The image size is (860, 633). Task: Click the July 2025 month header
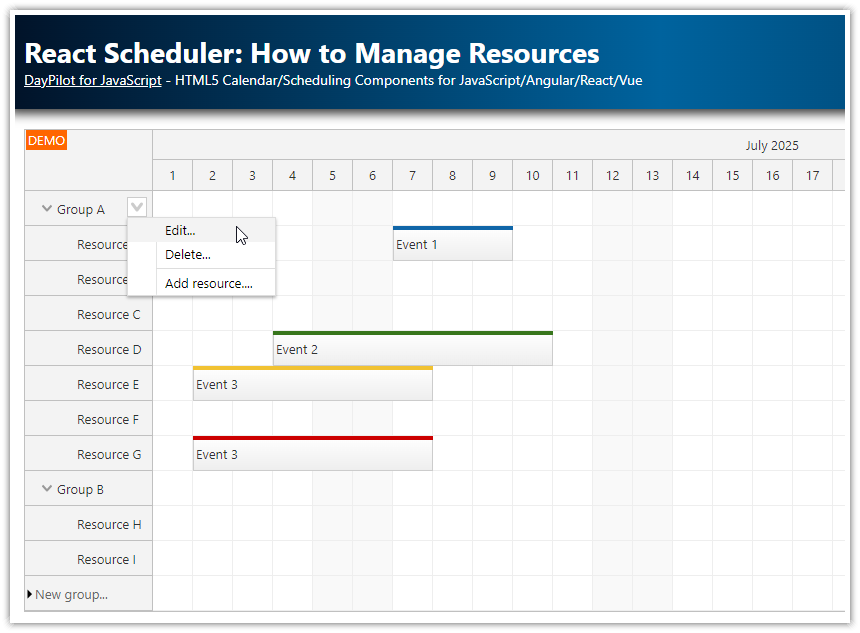pyautogui.click(x=772, y=145)
